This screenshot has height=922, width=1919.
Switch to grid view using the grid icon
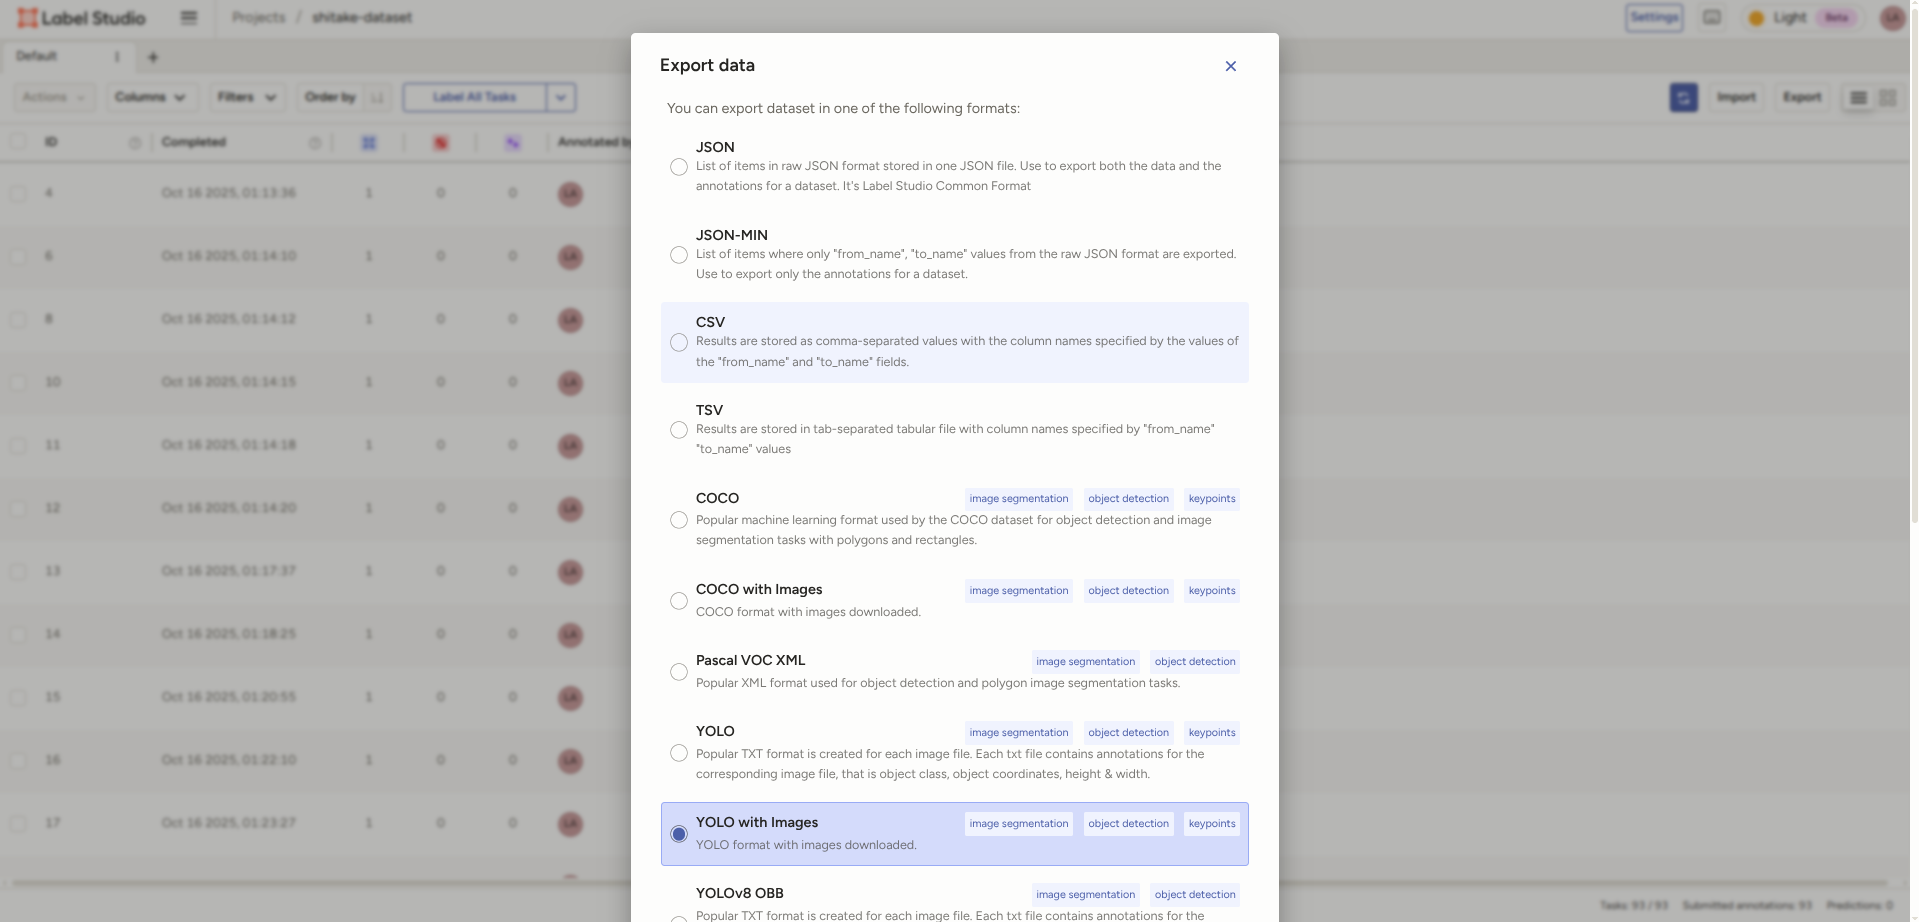[x=1888, y=97]
